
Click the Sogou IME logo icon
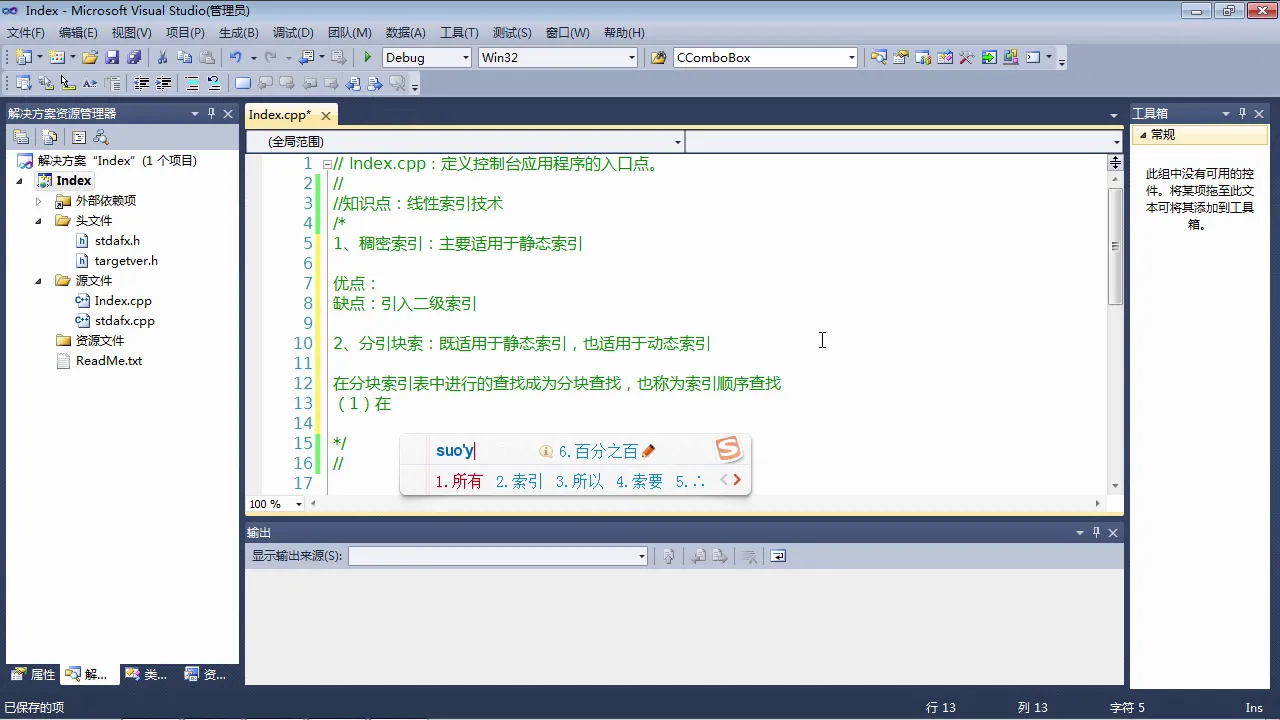pos(729,450)
